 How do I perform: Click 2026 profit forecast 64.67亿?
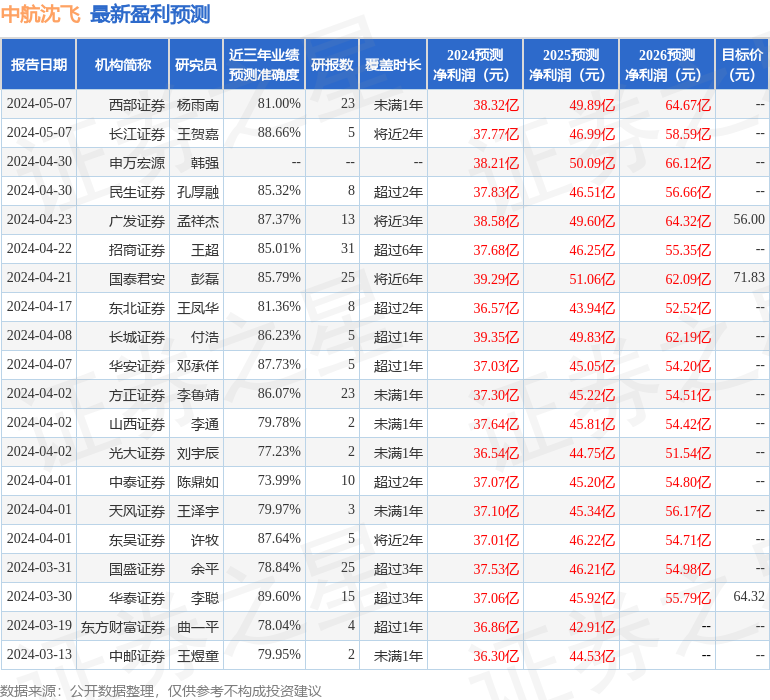coord(688,105)
